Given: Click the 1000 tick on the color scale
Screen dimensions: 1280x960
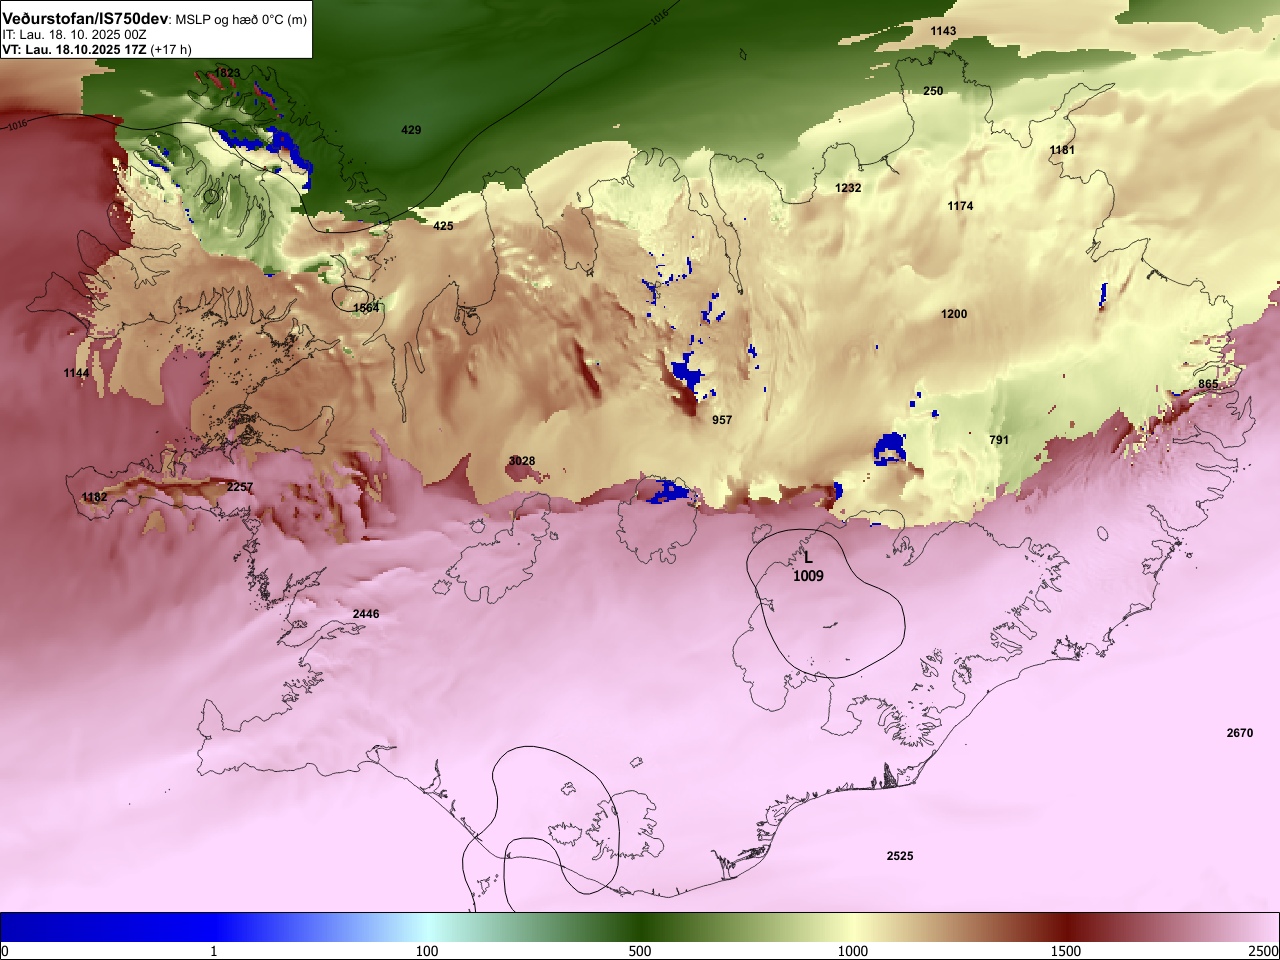Looking at the screenshot, I should pyautogui.click(x=853, y=951).
